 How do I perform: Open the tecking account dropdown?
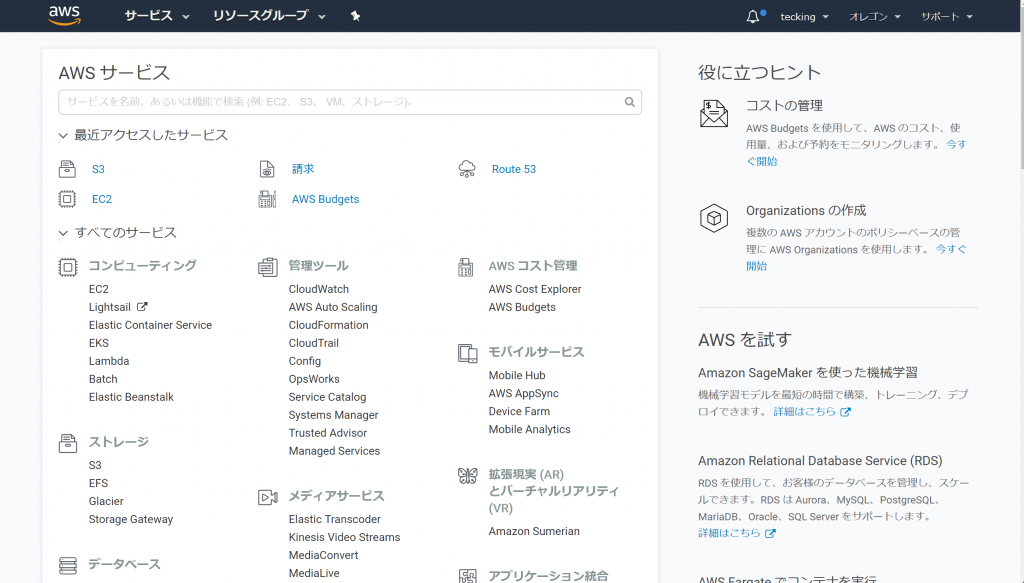[x=805, y=16]
